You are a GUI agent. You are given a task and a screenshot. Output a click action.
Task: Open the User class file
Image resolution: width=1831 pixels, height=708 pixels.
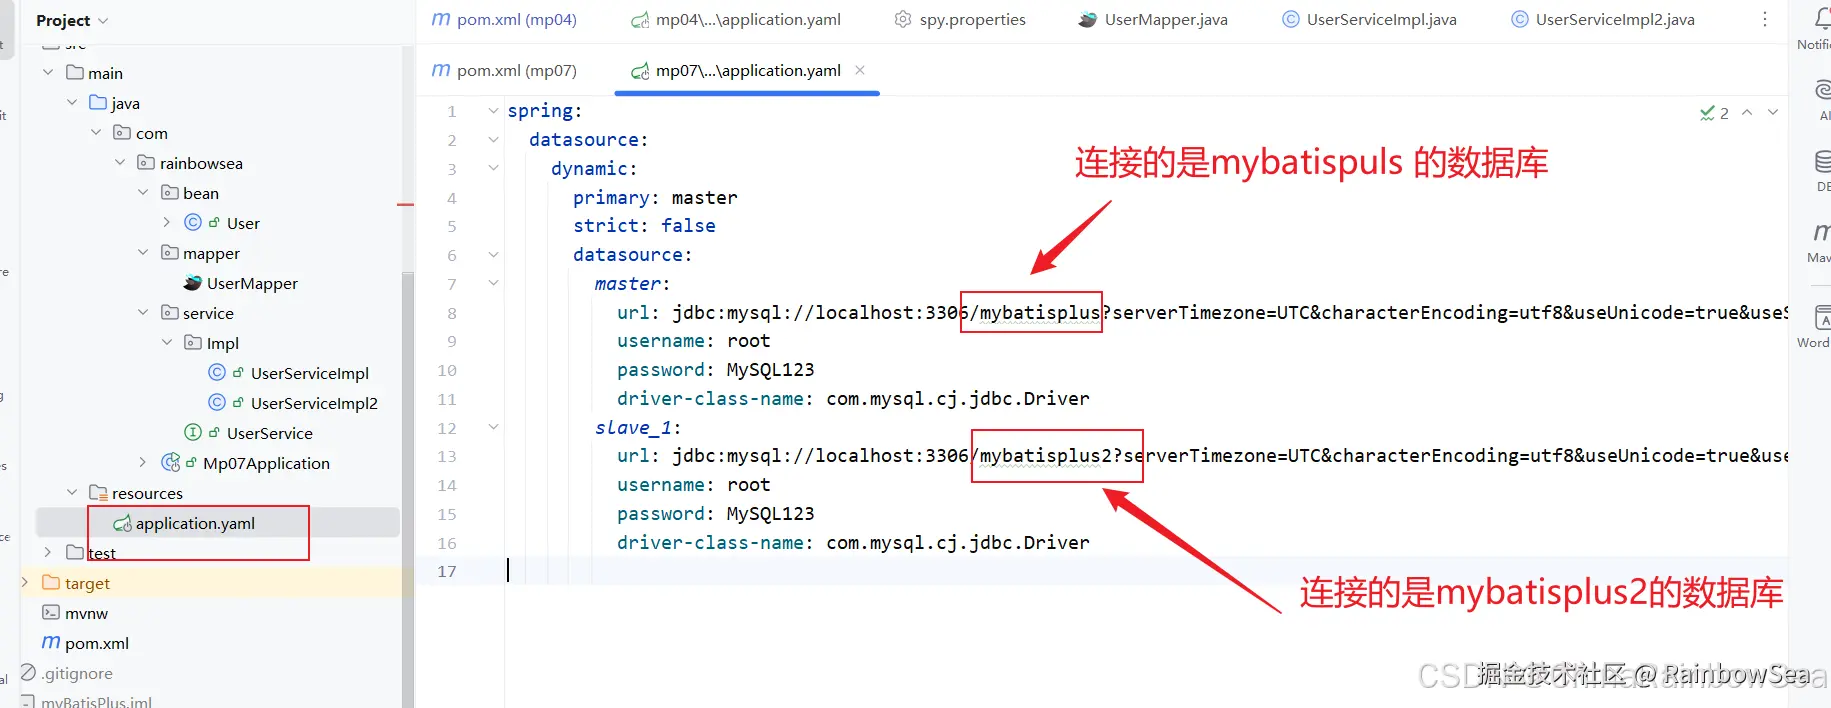pyautogui.click(x=243, y=223)
